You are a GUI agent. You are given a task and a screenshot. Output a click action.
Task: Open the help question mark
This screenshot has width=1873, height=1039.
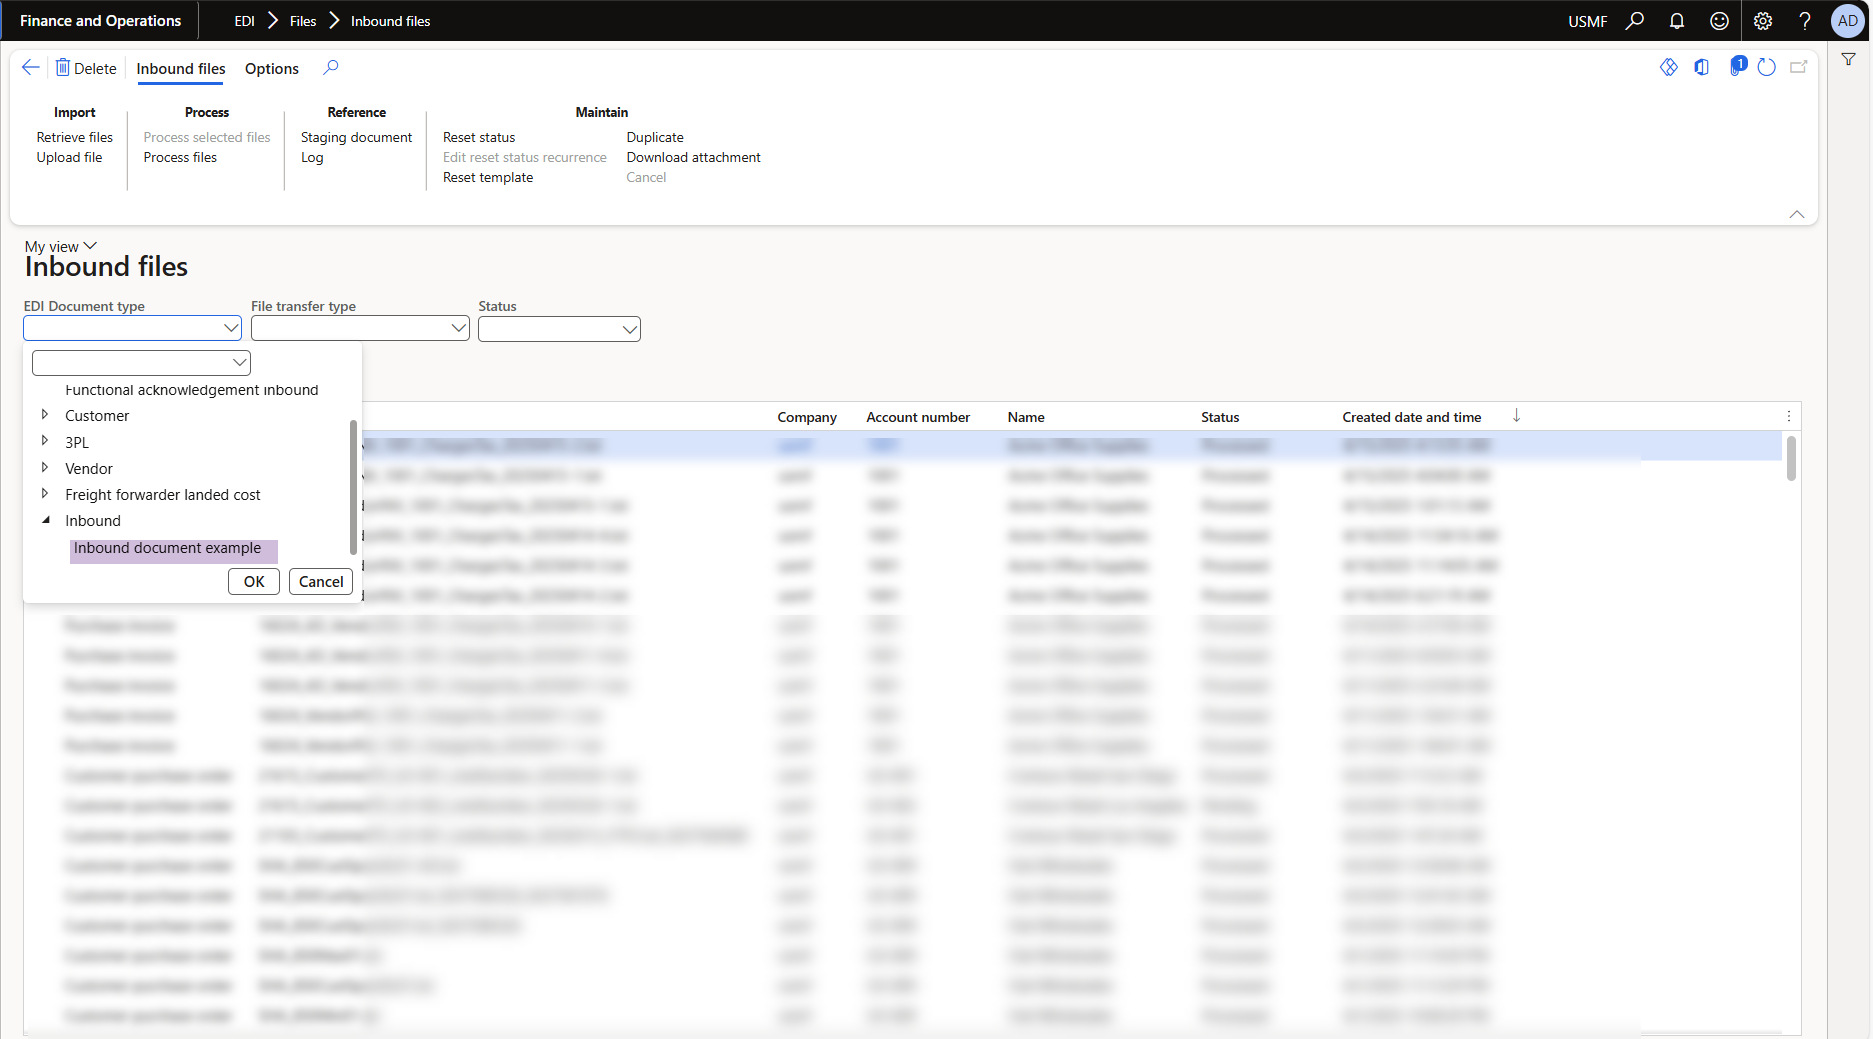[1805, 21]
